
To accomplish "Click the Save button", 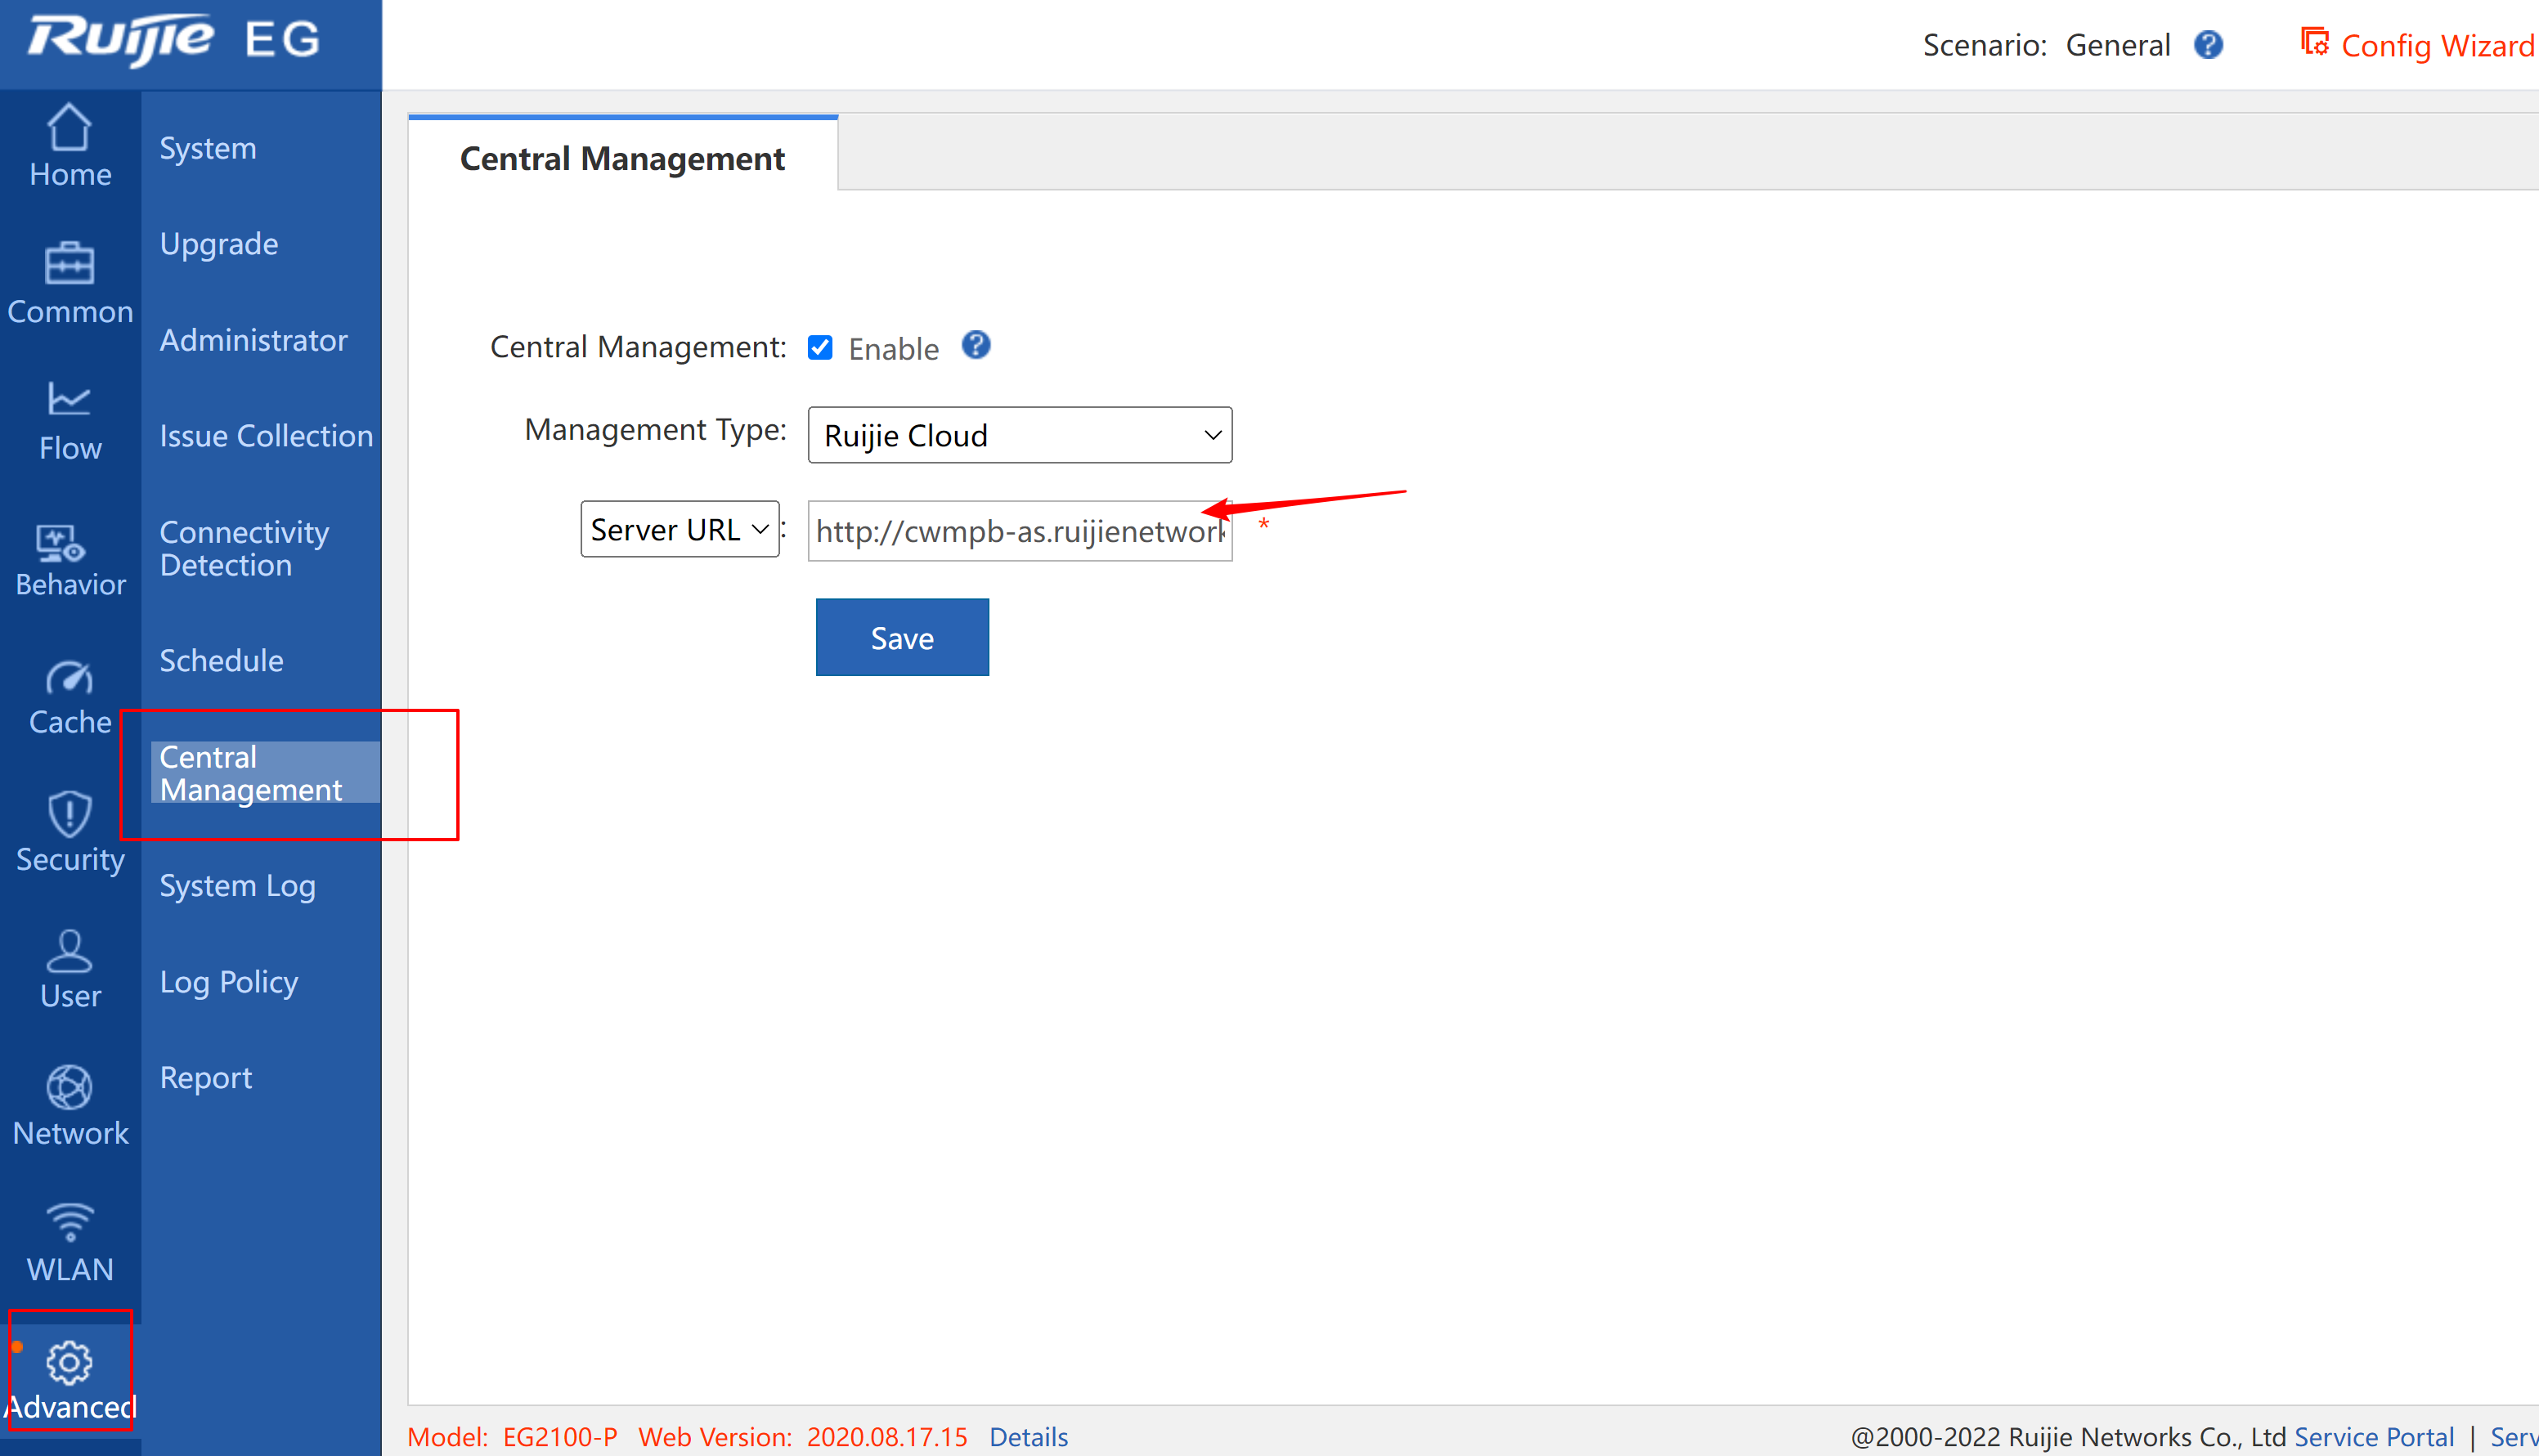I will (902, 637).
